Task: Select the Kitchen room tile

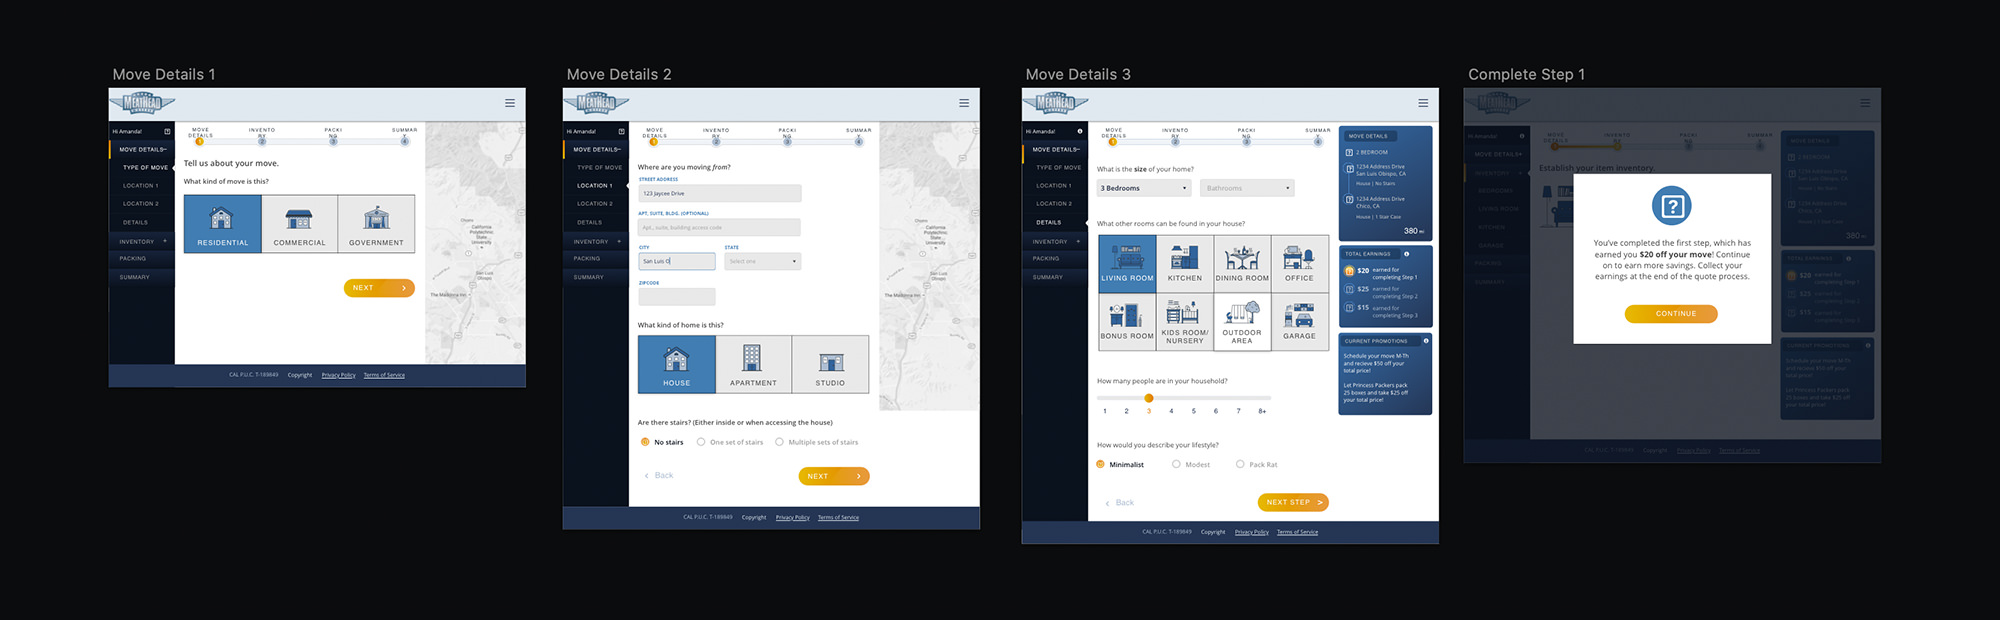Action: 1185,264
